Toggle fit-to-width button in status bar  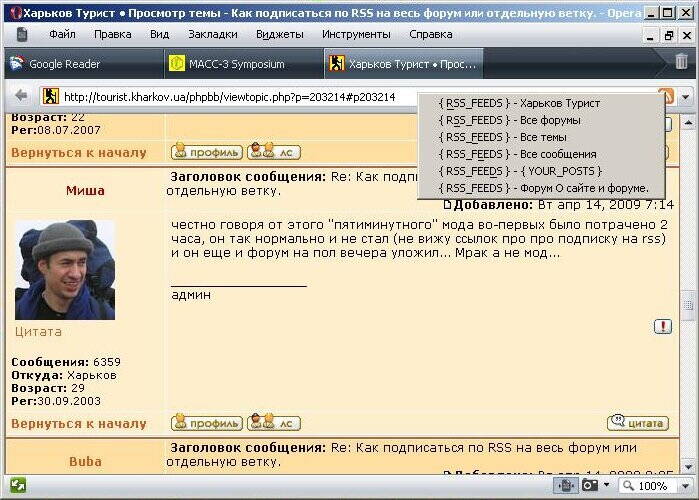click(x=567, y=486)
